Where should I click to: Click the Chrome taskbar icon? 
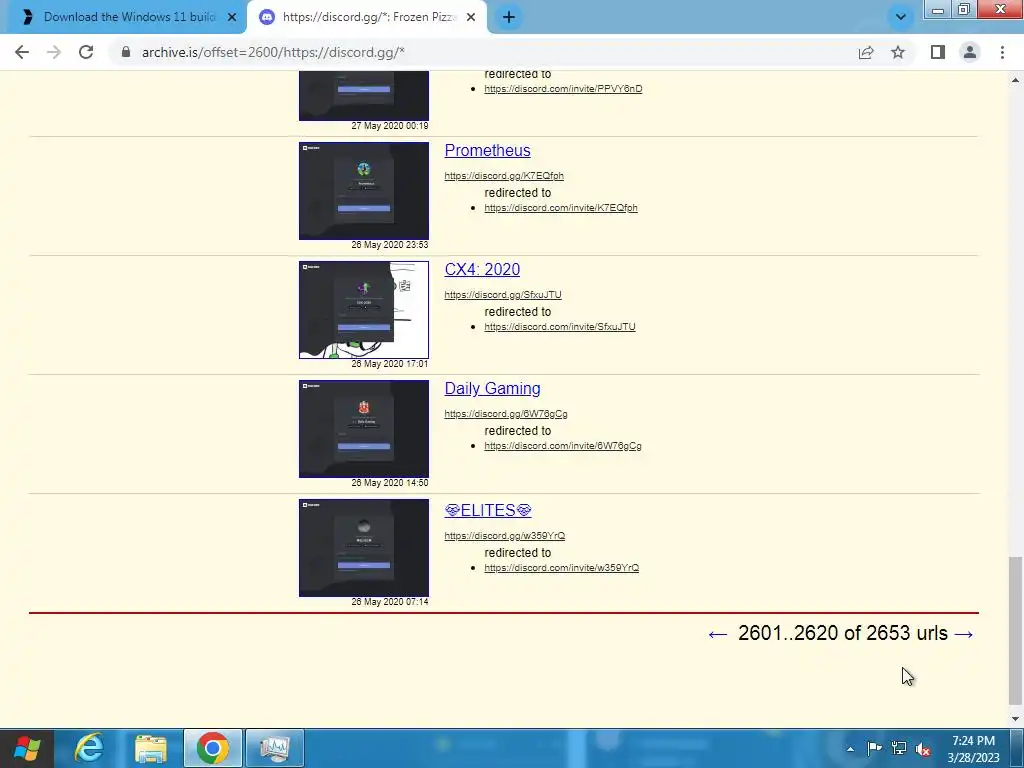click(213, 748)
